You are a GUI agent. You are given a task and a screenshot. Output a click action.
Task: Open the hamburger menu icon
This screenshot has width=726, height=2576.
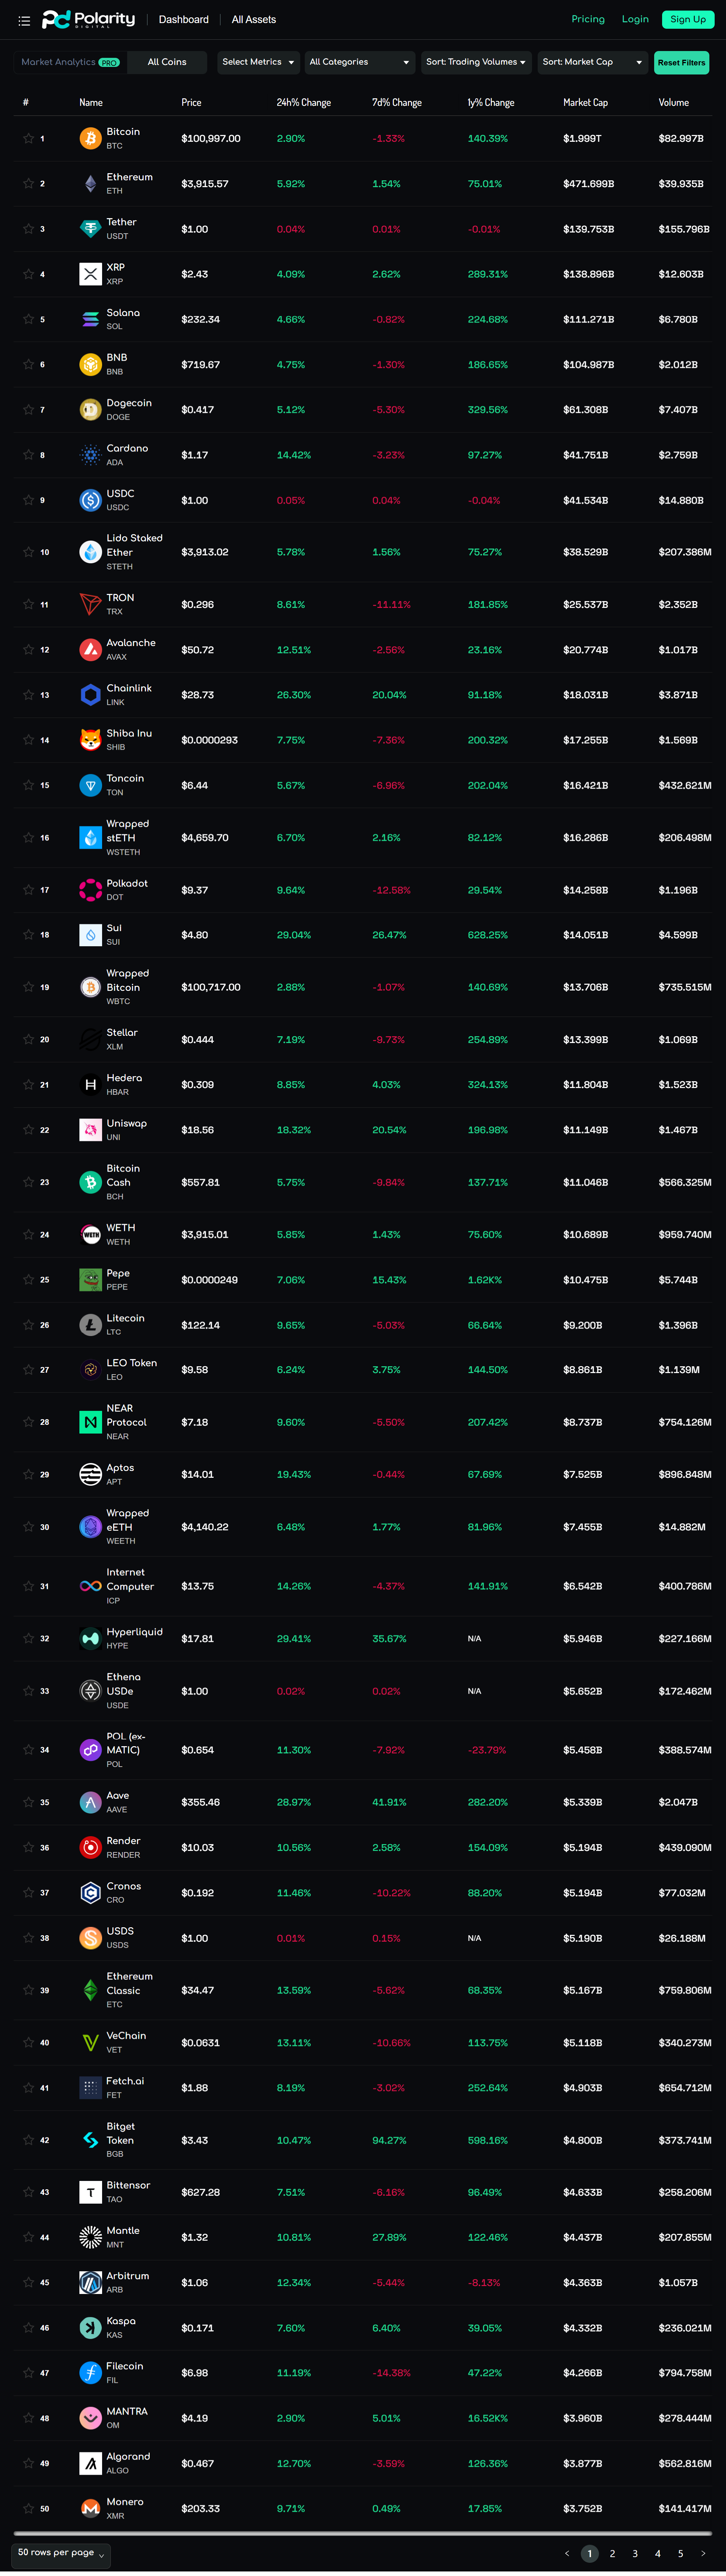point(24,20)
